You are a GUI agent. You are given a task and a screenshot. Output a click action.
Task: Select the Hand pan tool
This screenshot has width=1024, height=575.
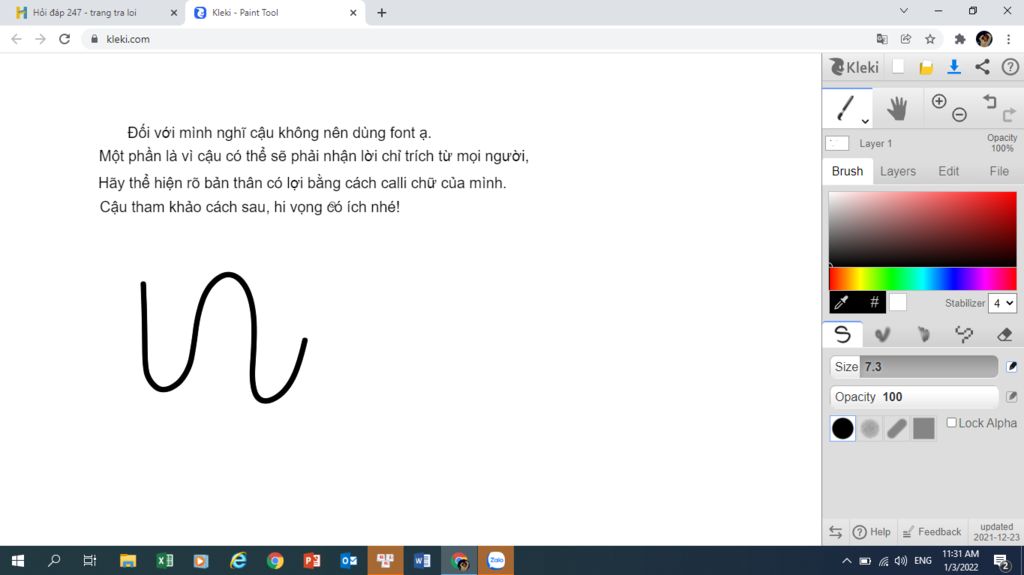(897, 108)
